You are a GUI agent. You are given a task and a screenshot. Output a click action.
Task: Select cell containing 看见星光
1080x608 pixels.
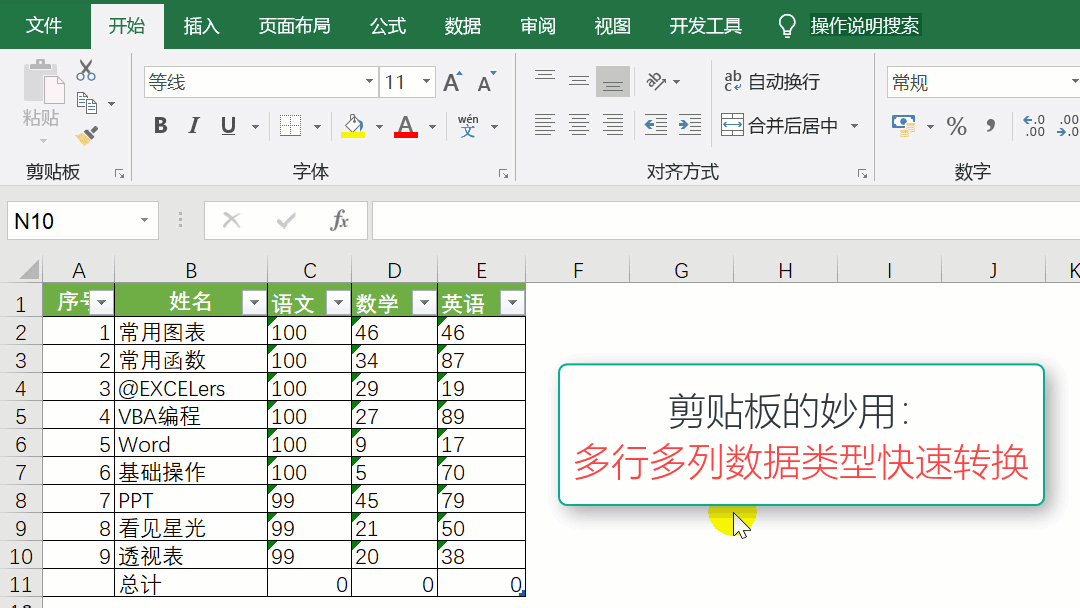(190, 528)
